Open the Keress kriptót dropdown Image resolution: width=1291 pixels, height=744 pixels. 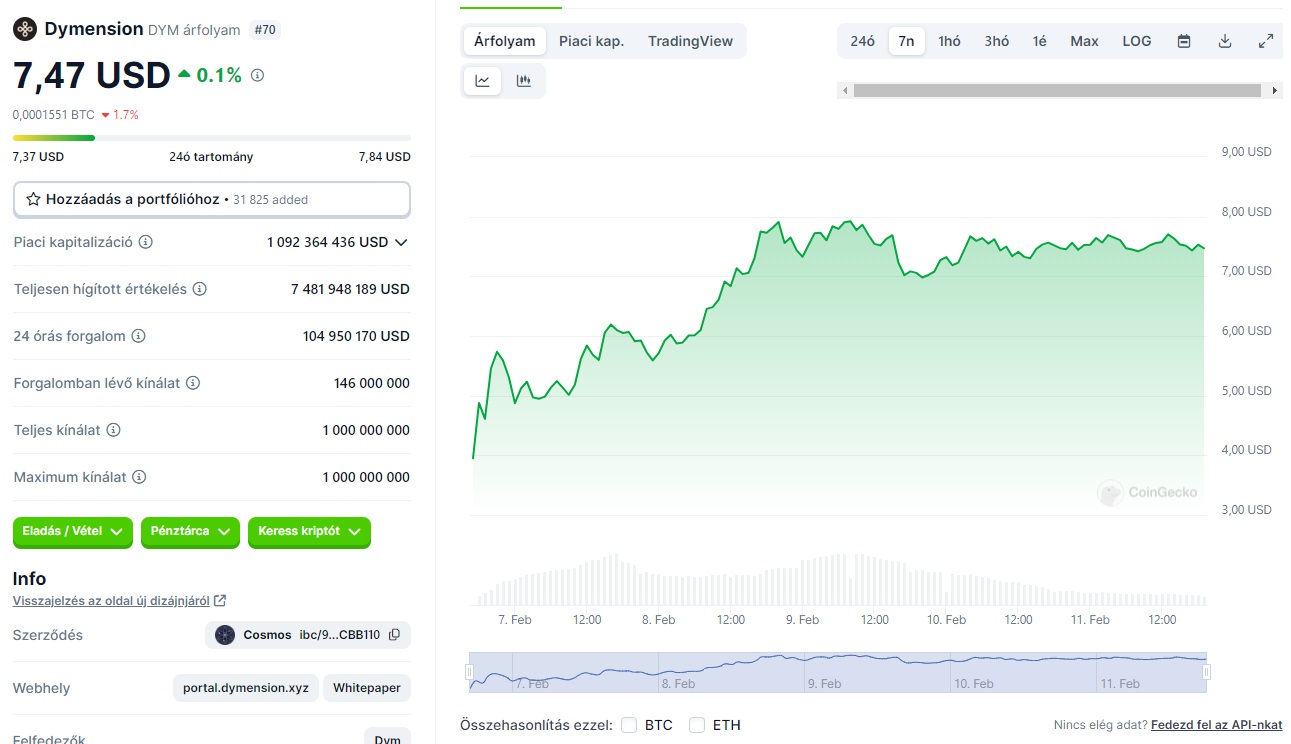coord(309,532)
